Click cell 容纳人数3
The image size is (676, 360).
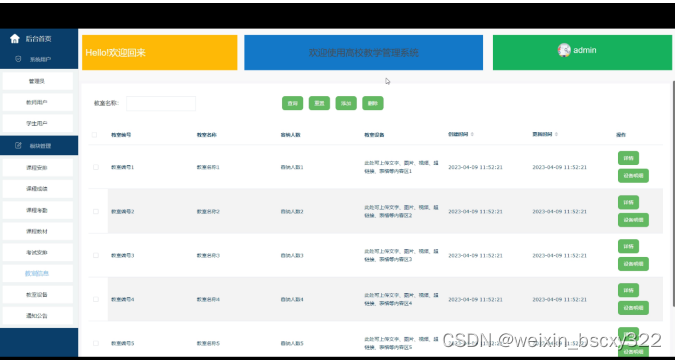(x=292, y=256)
